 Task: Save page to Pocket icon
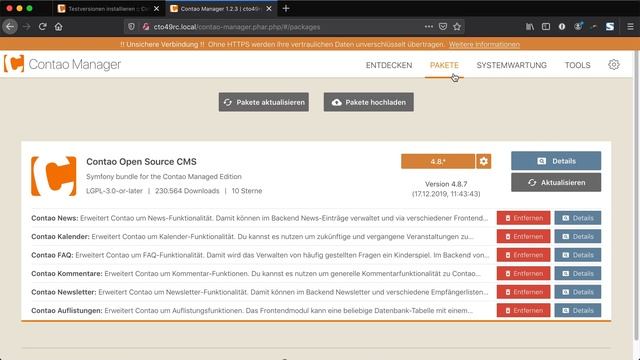(443, 27)
